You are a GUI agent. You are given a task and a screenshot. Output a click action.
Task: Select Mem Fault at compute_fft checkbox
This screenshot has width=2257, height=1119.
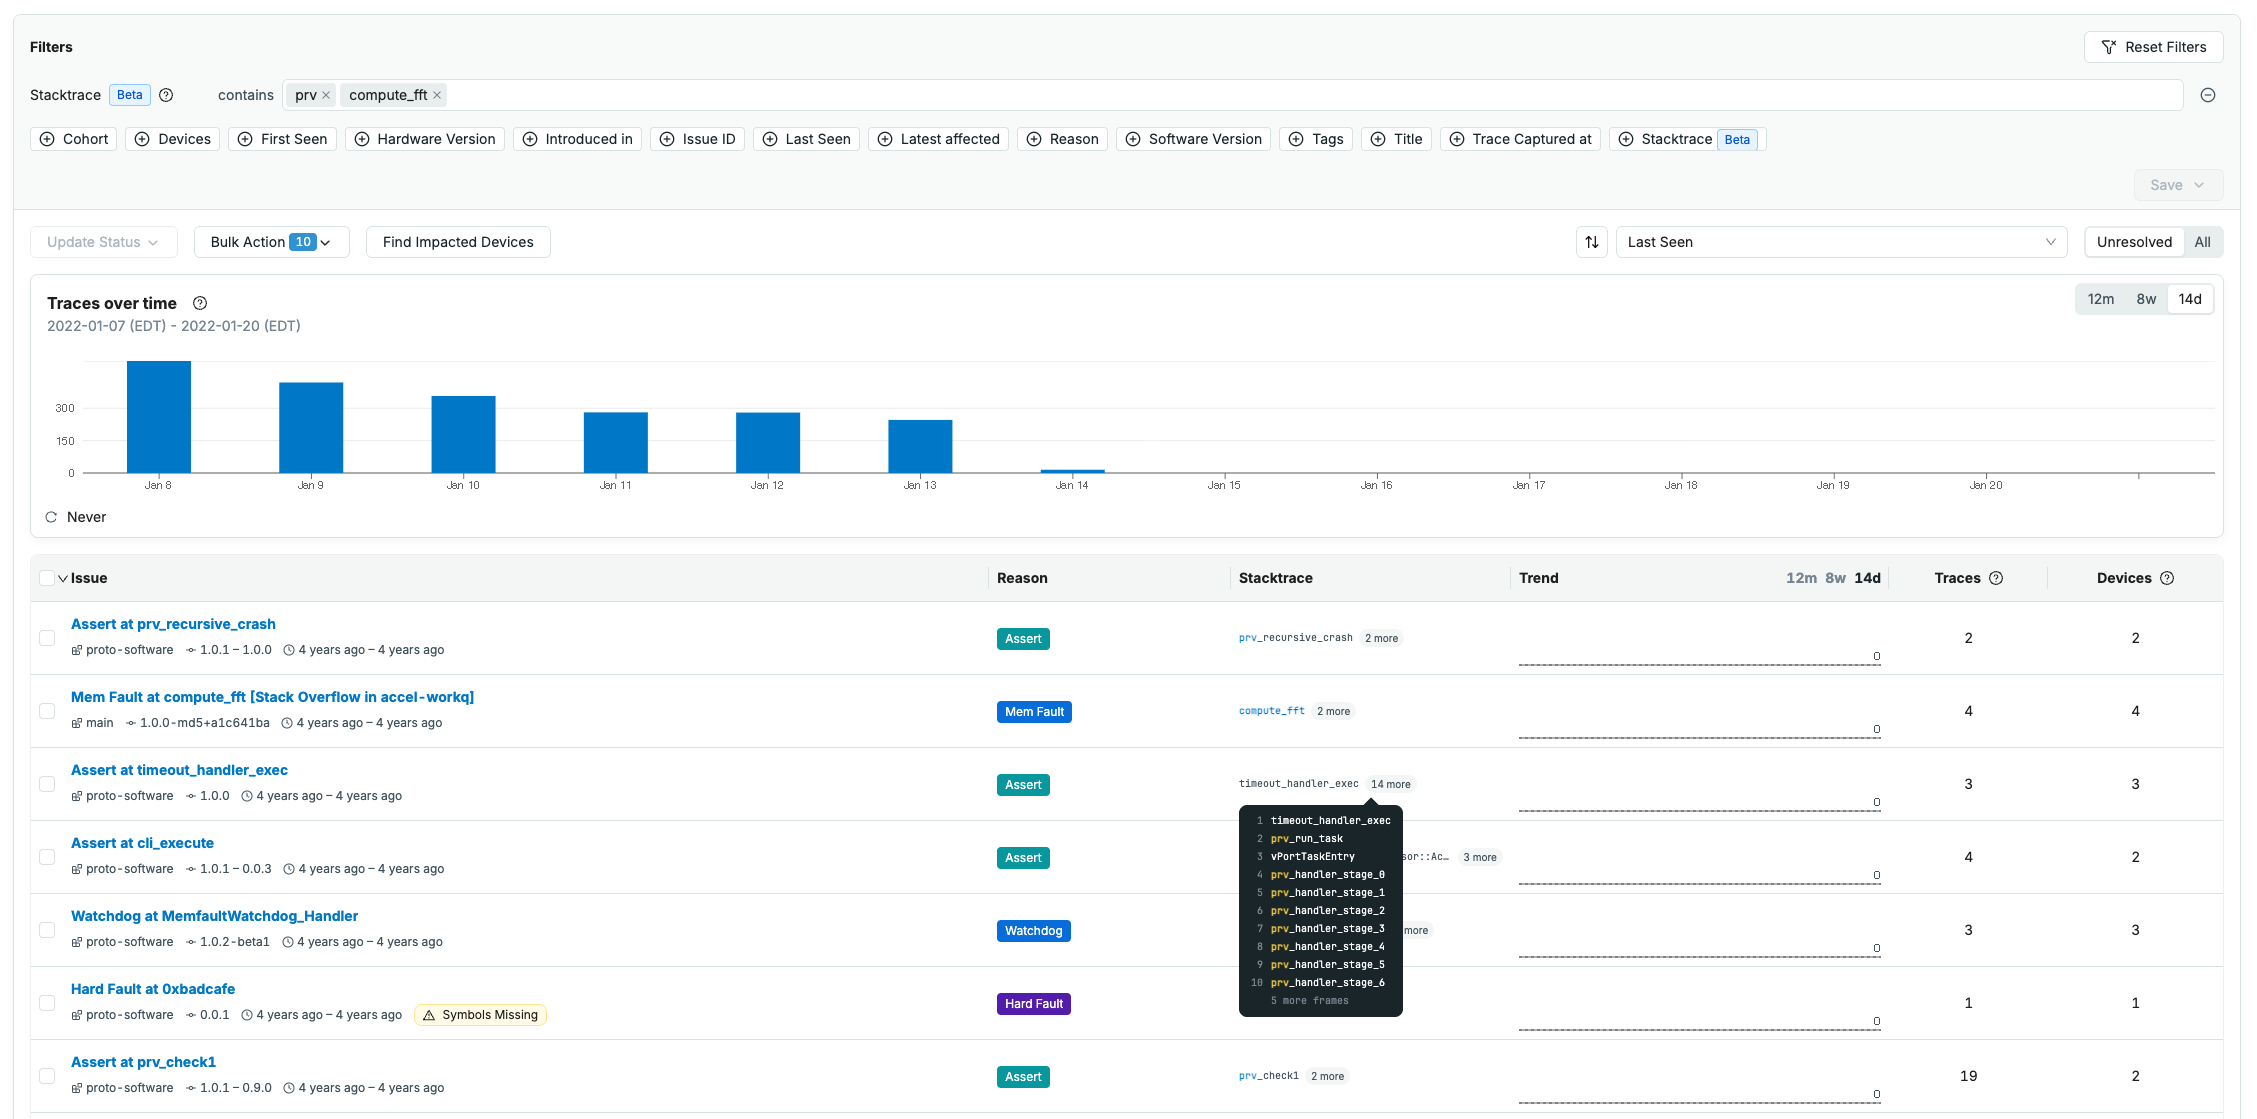click(x=47, y=711)
